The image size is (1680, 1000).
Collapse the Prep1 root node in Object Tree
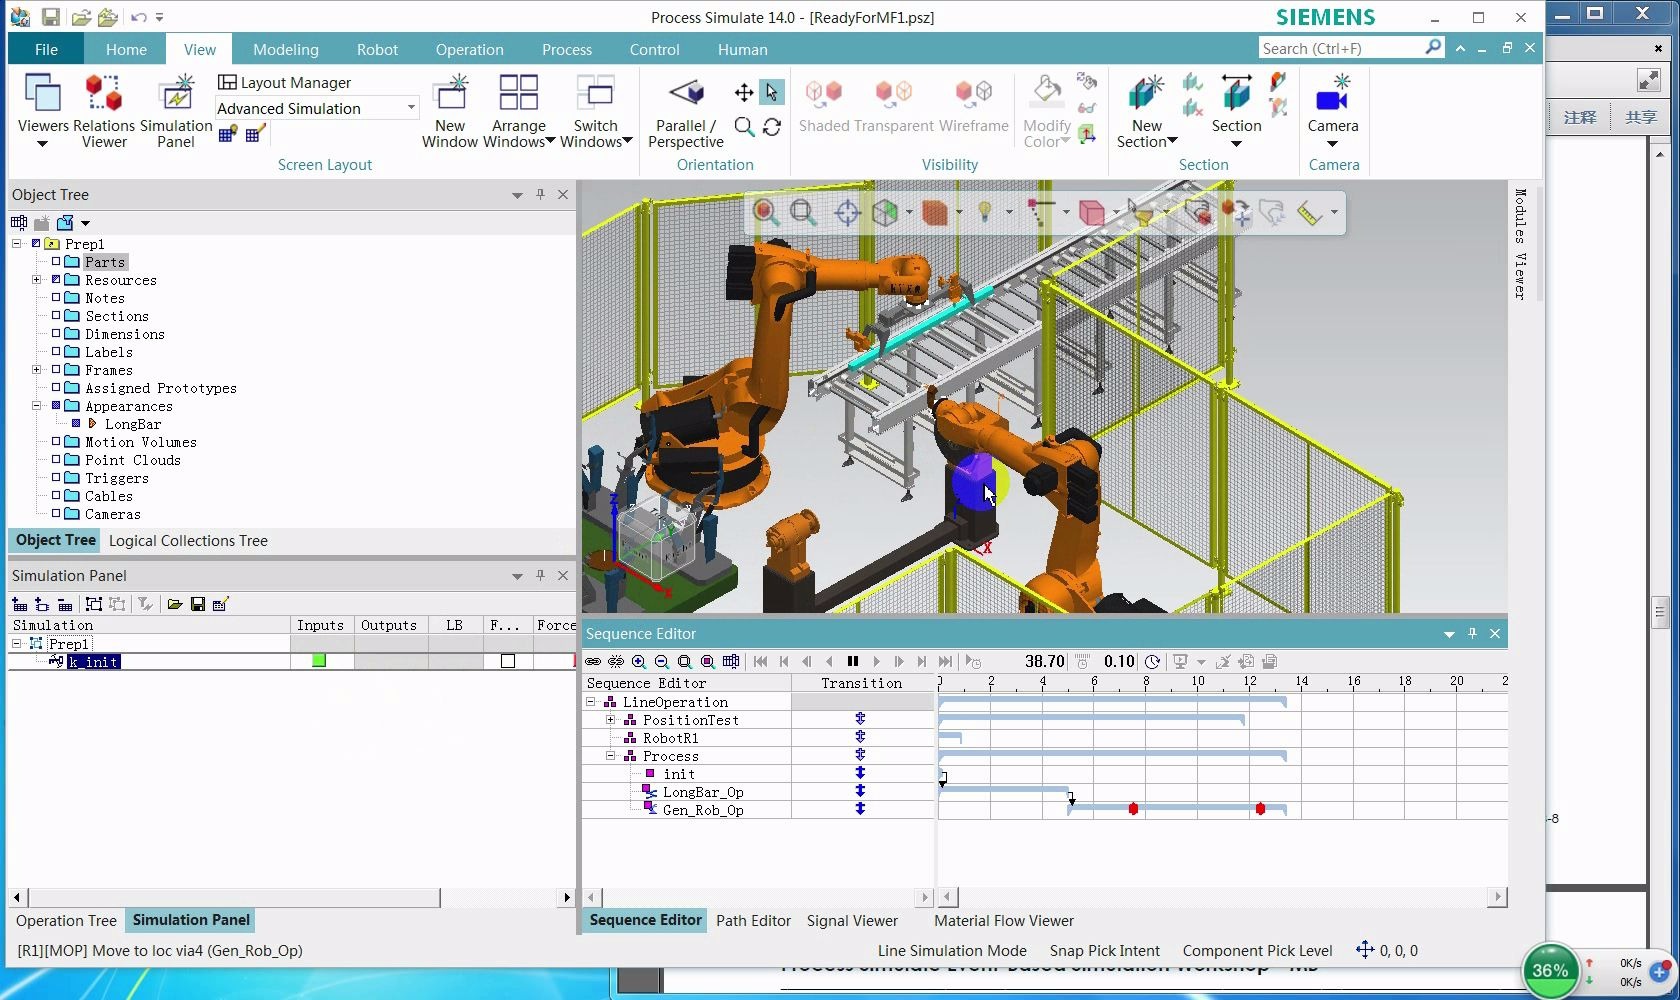pyautogui.click(x=17, y=244)
